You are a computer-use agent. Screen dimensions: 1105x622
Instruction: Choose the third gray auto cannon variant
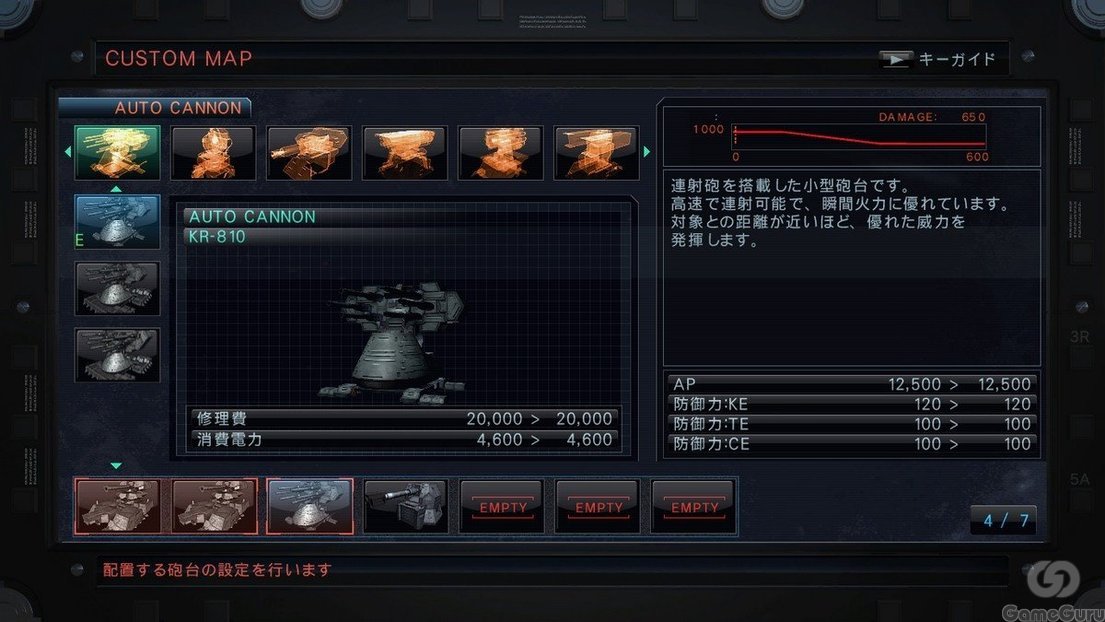[117, 355]
